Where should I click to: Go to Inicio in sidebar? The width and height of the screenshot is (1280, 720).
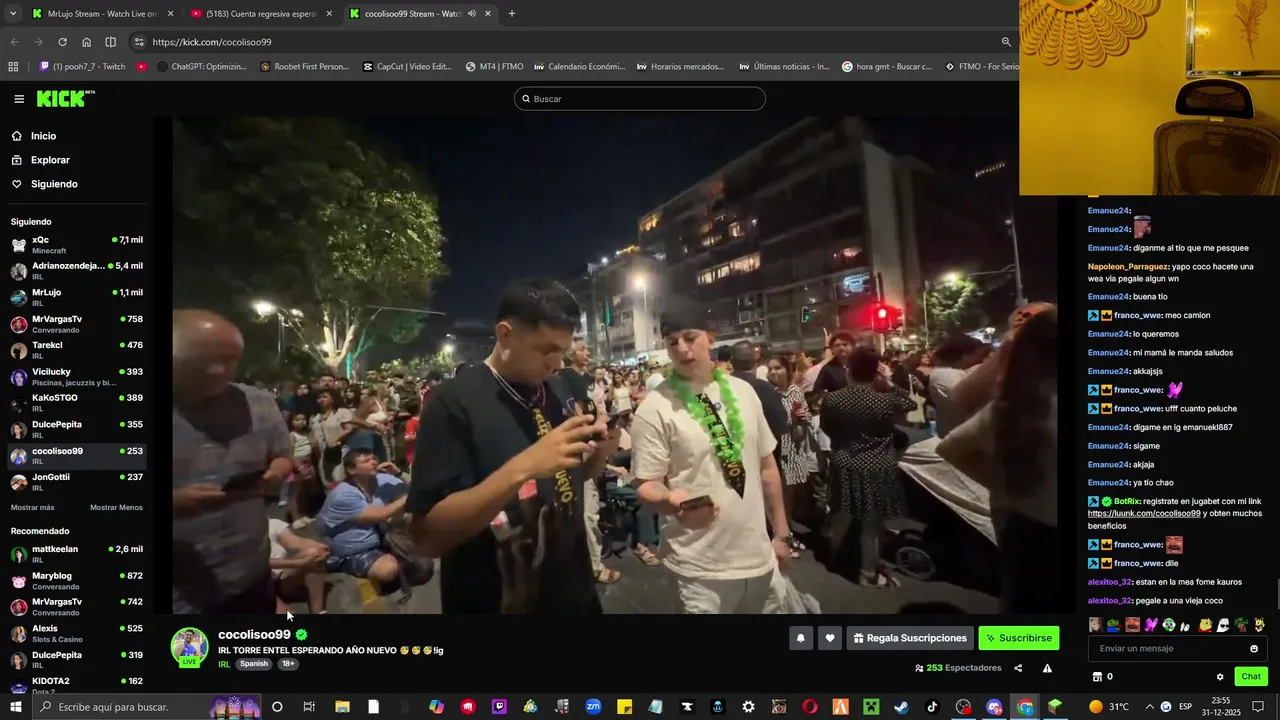click(43, 136)
